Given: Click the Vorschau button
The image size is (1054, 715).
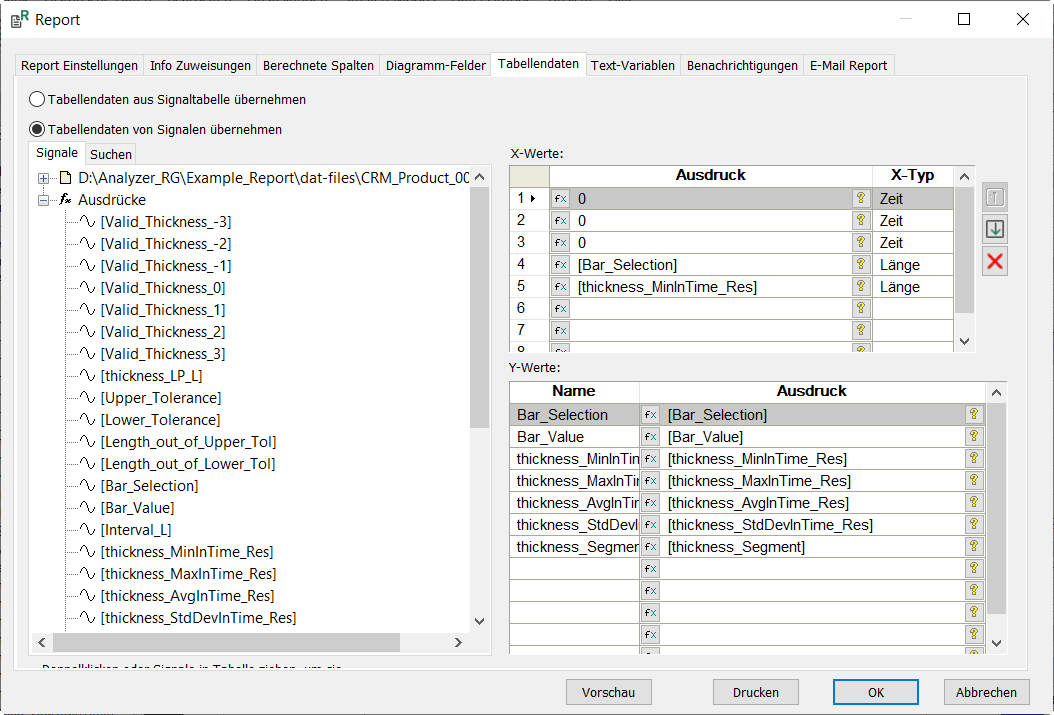Looking at the screenshot, I should tap(608, 692).
